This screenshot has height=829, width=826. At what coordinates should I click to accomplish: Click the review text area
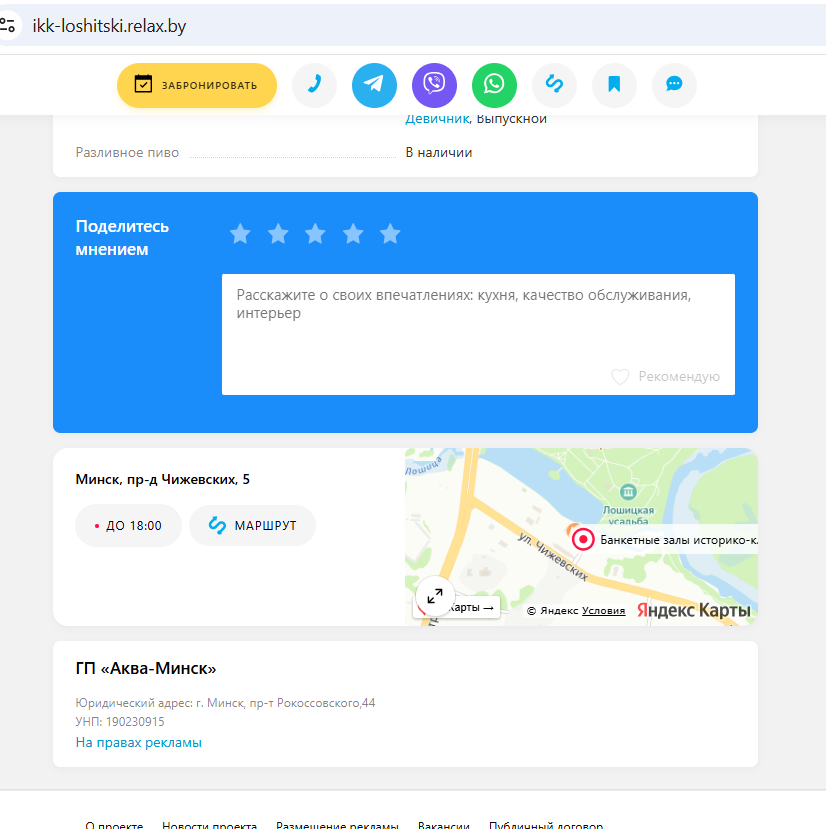point(478,334)
